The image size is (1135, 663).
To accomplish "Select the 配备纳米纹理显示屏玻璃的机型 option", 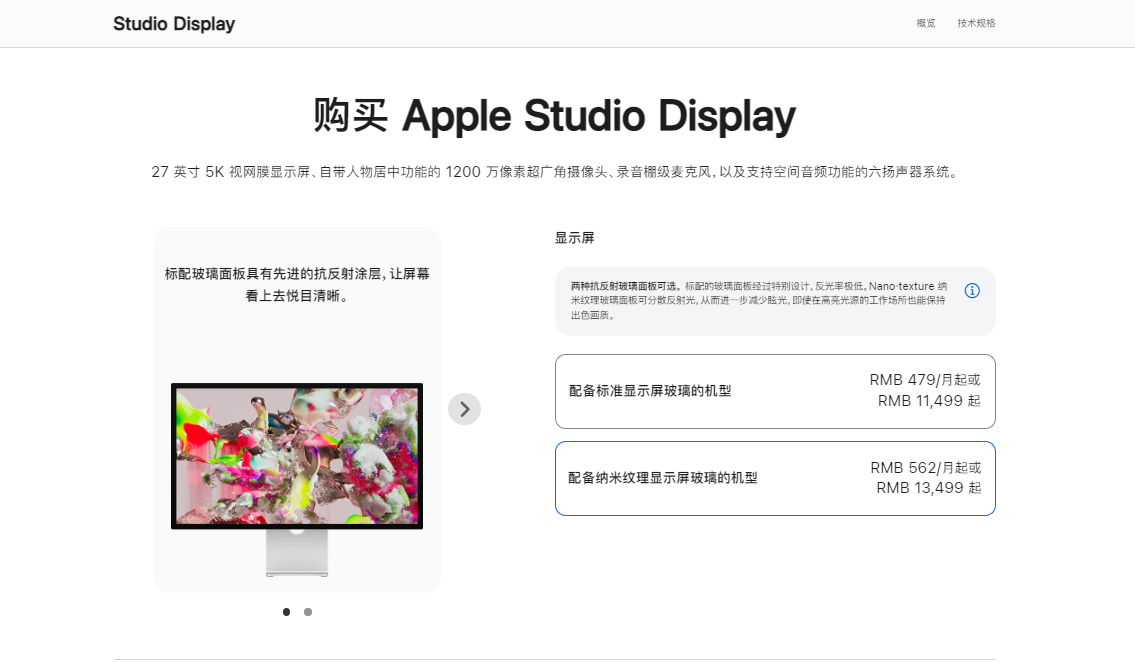I will tap(775, 478).
